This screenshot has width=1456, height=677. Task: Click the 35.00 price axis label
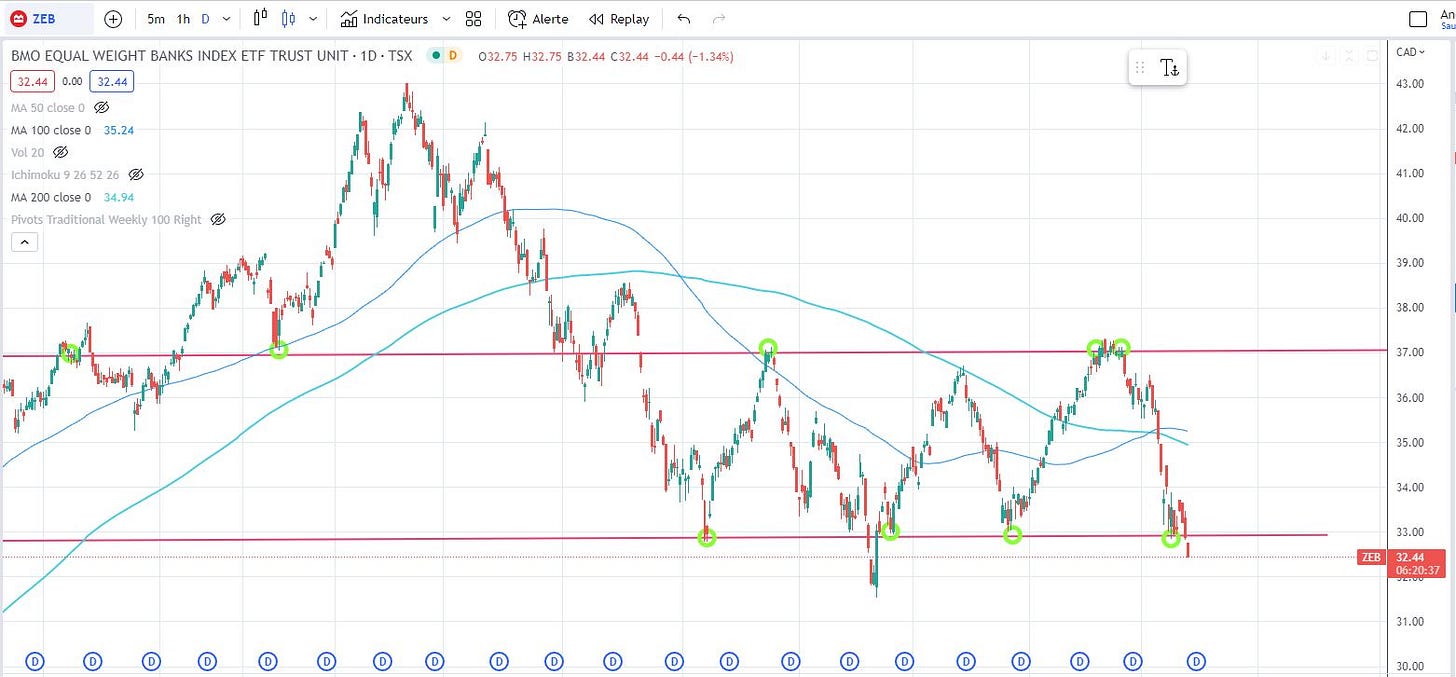[1410, 443]
